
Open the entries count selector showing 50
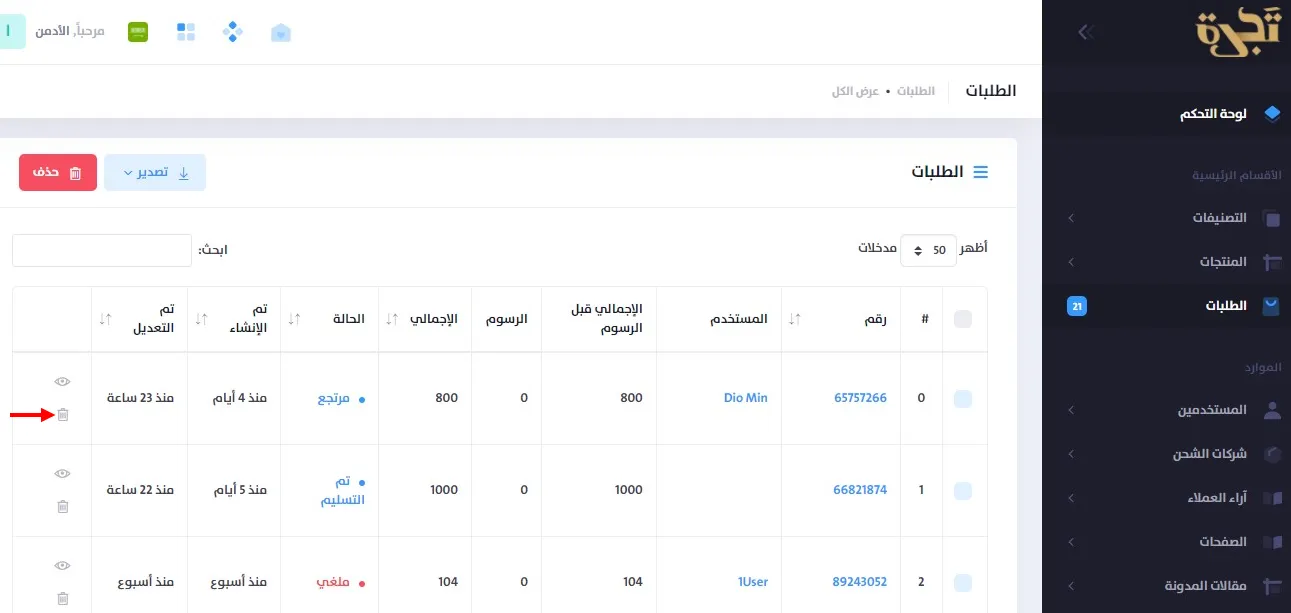[x=928, y=250]
